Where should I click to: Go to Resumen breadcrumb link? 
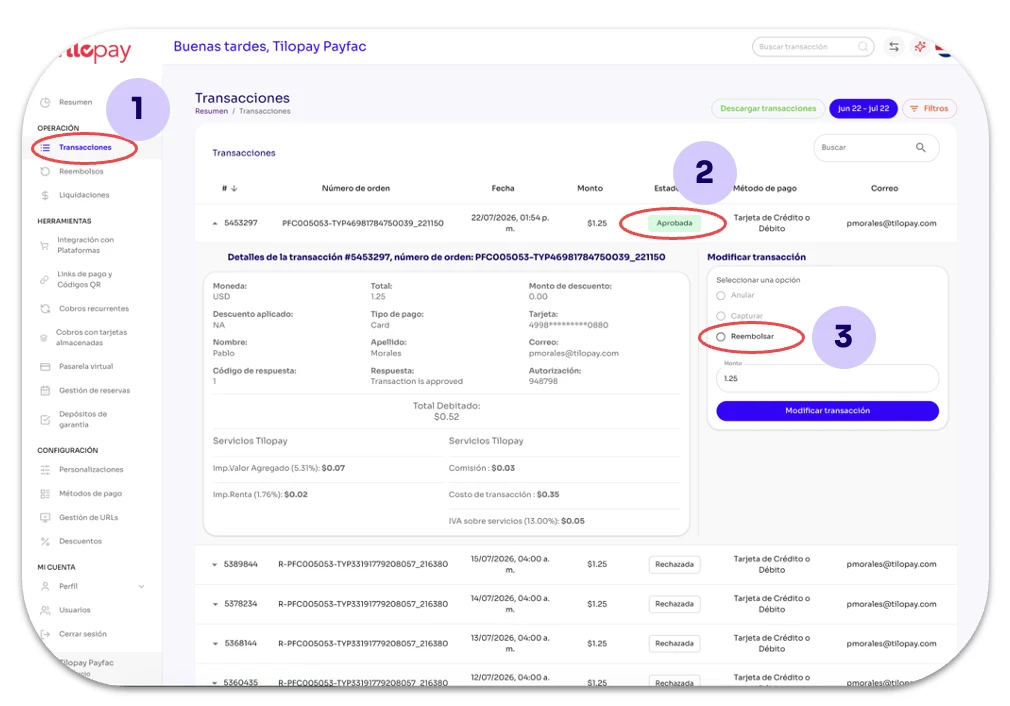tap(211, 111)
